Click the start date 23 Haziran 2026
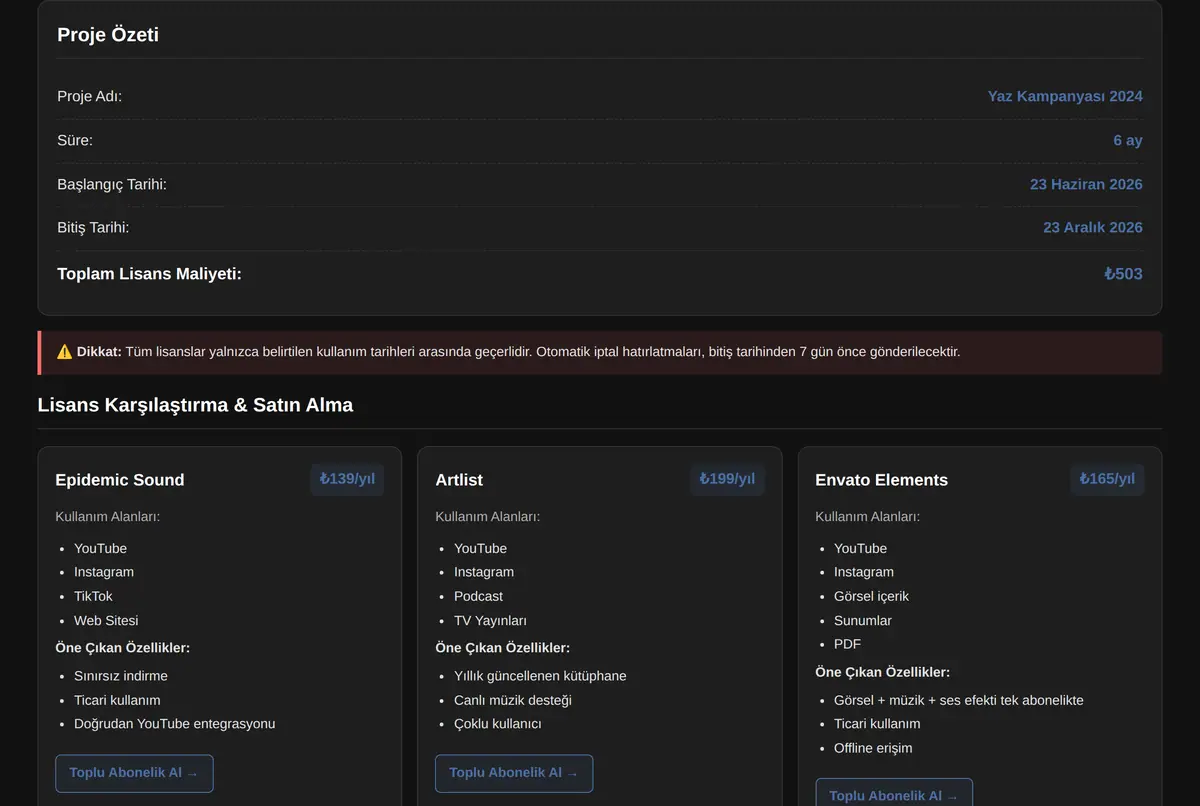Screen dimensions: 1200x806 (x=1086, y=185)
